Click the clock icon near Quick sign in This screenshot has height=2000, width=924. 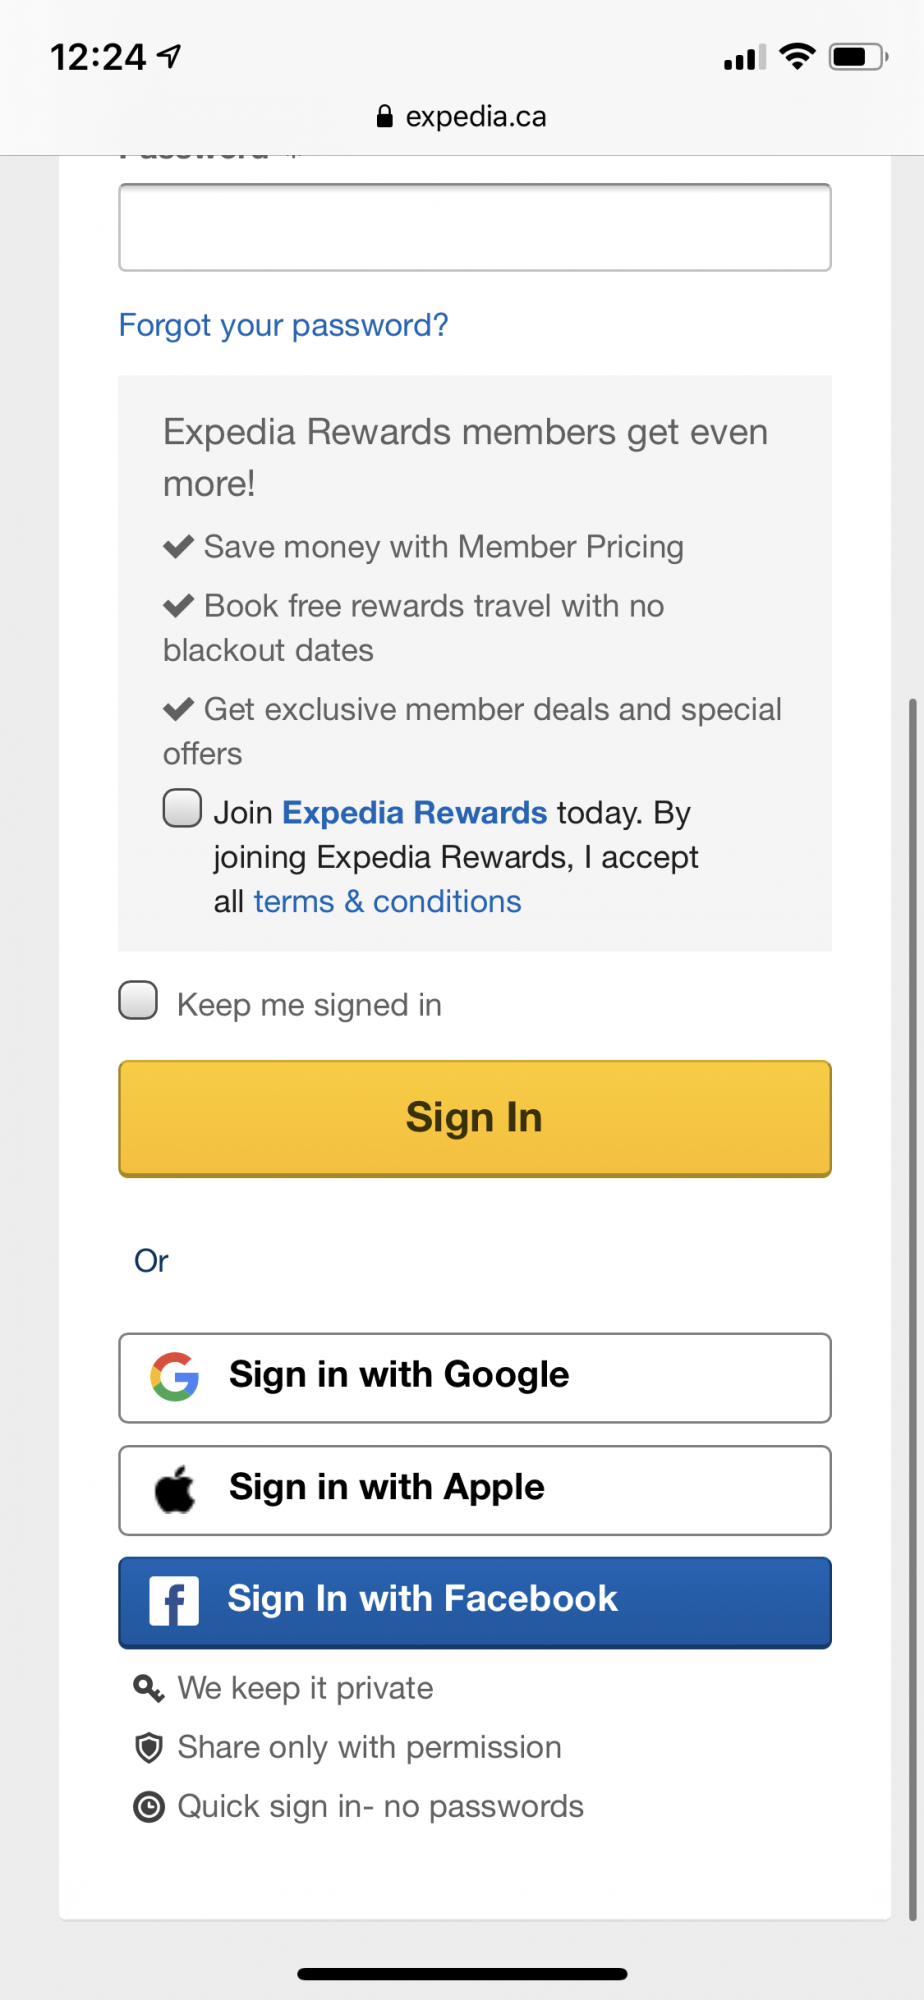[149, 1807]
